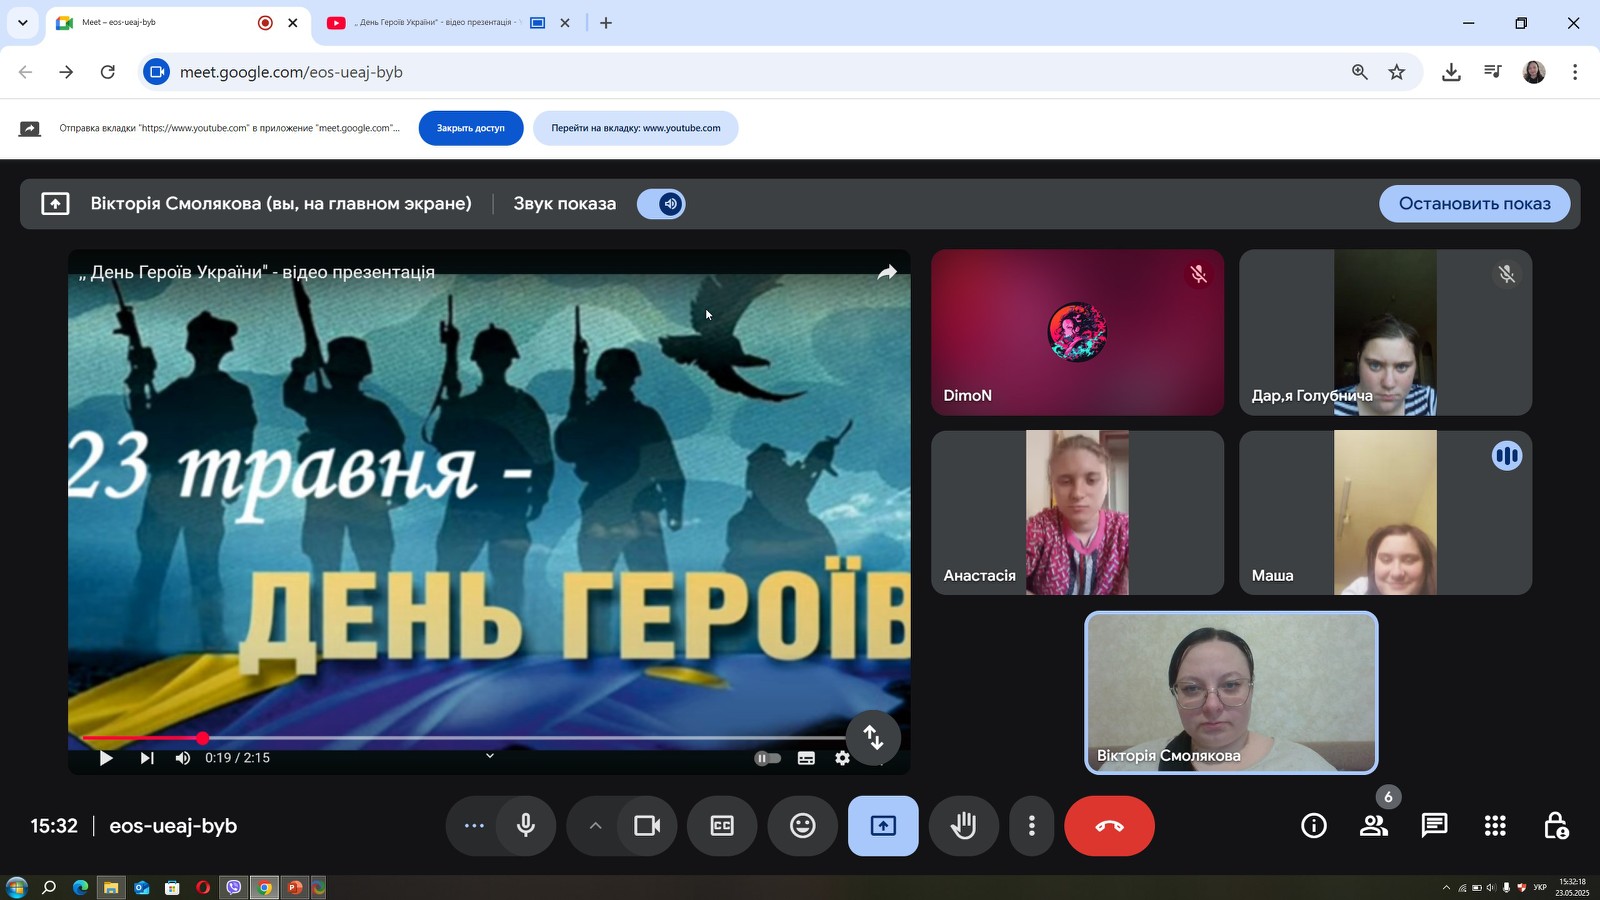The height and width of the screenshot is (900, 1600).
Task: Mute the microphone in Meet
Action: [x=526, y=826]
